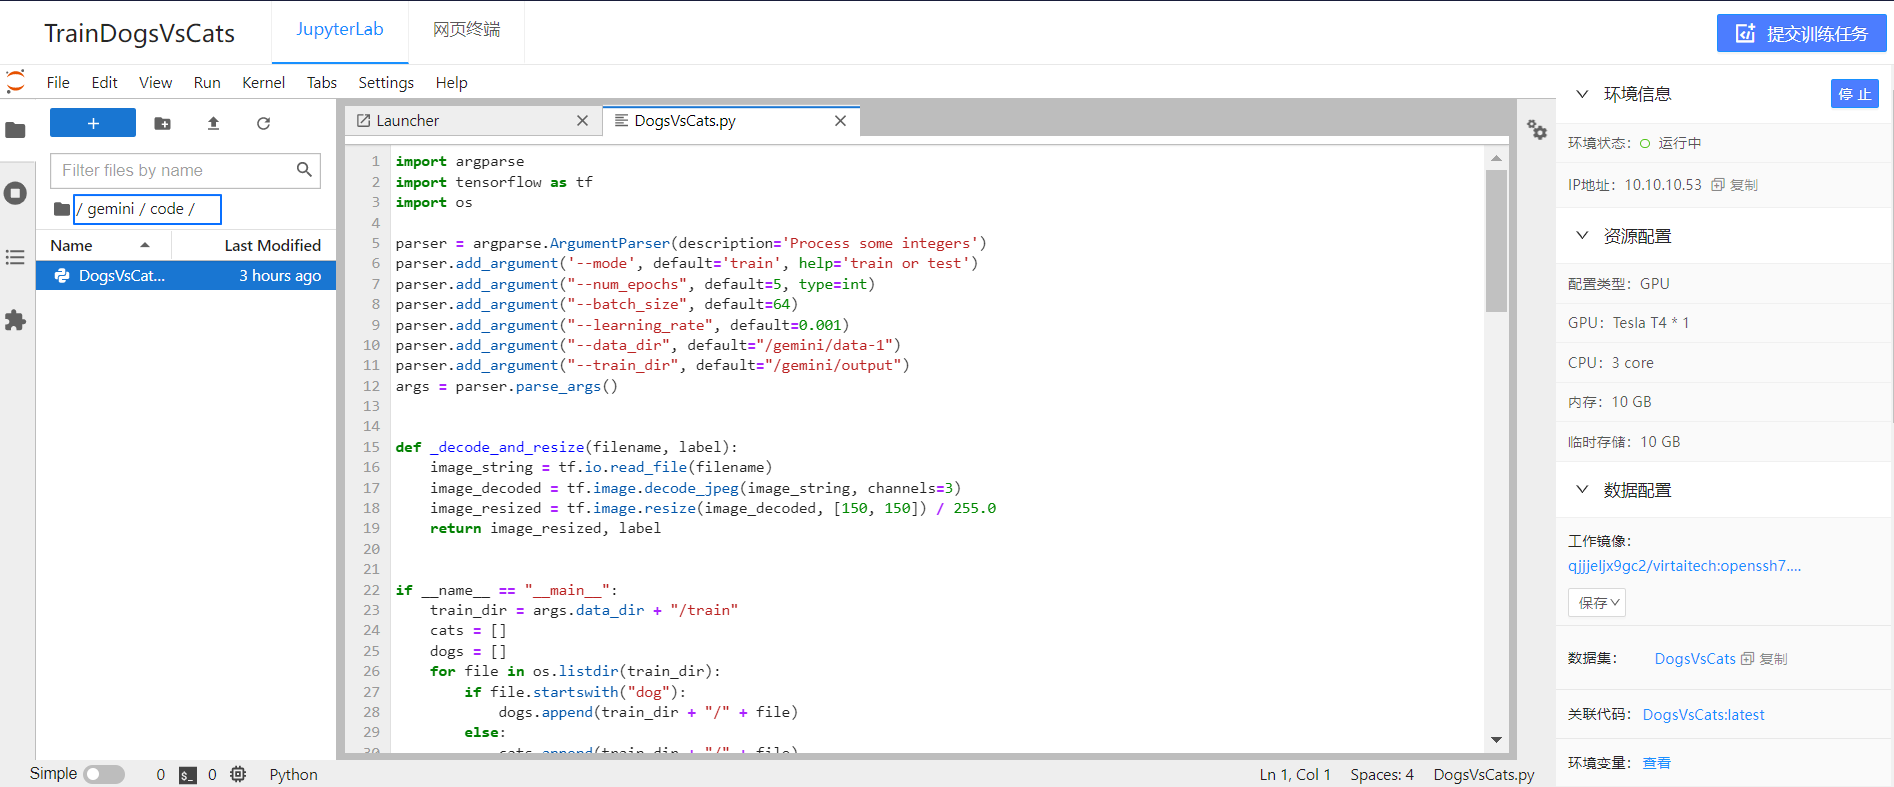1894x787 pixels.
Task: Click the code breadcrumb folder
Action: click(x=167, y=209)
